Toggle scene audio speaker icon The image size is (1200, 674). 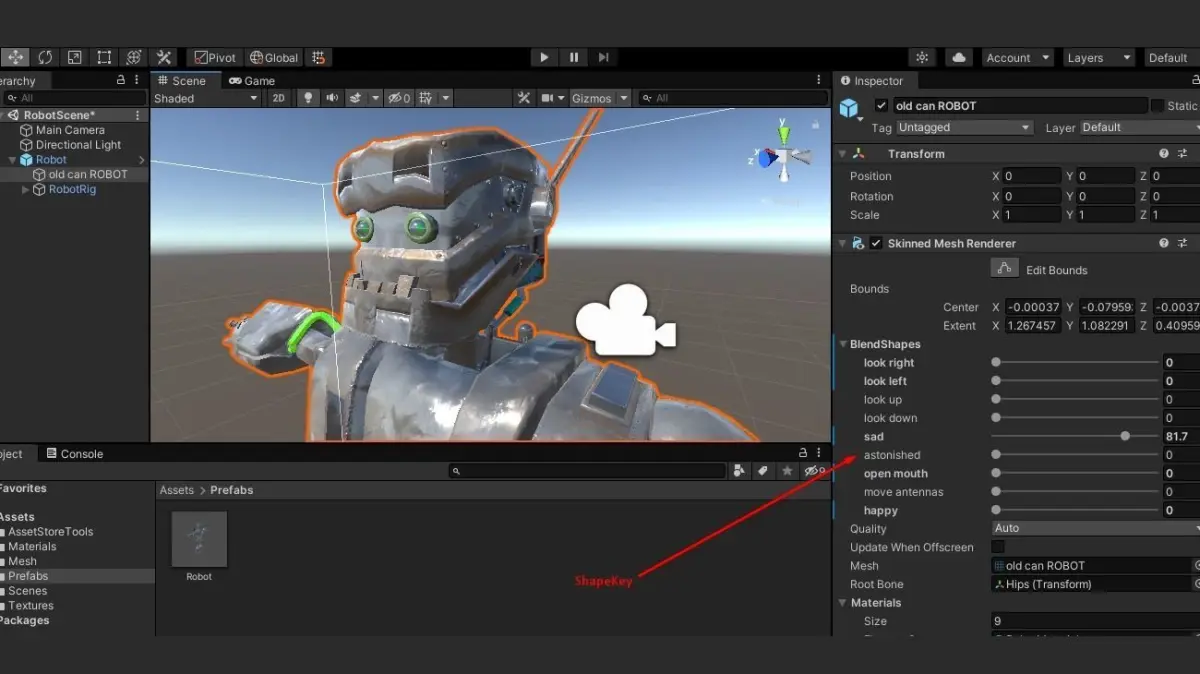pyautogui.click(x=331, y=98)
